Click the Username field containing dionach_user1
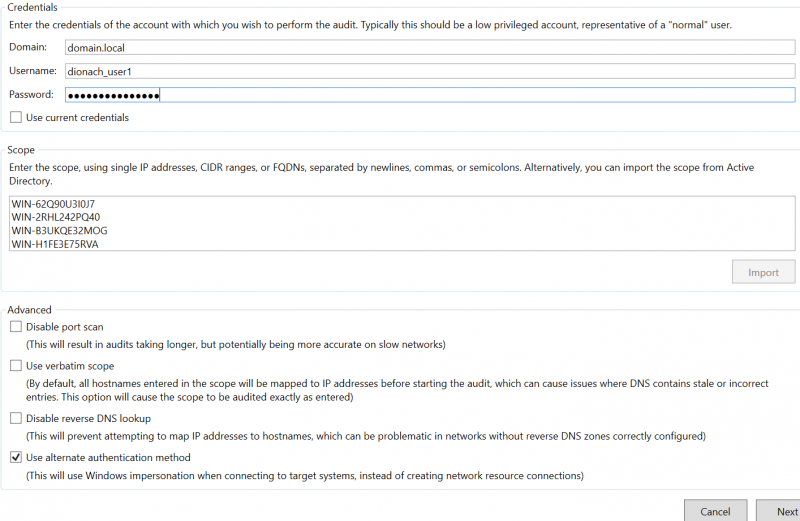This screenshot has width=800, height=521. coord(430,71)
